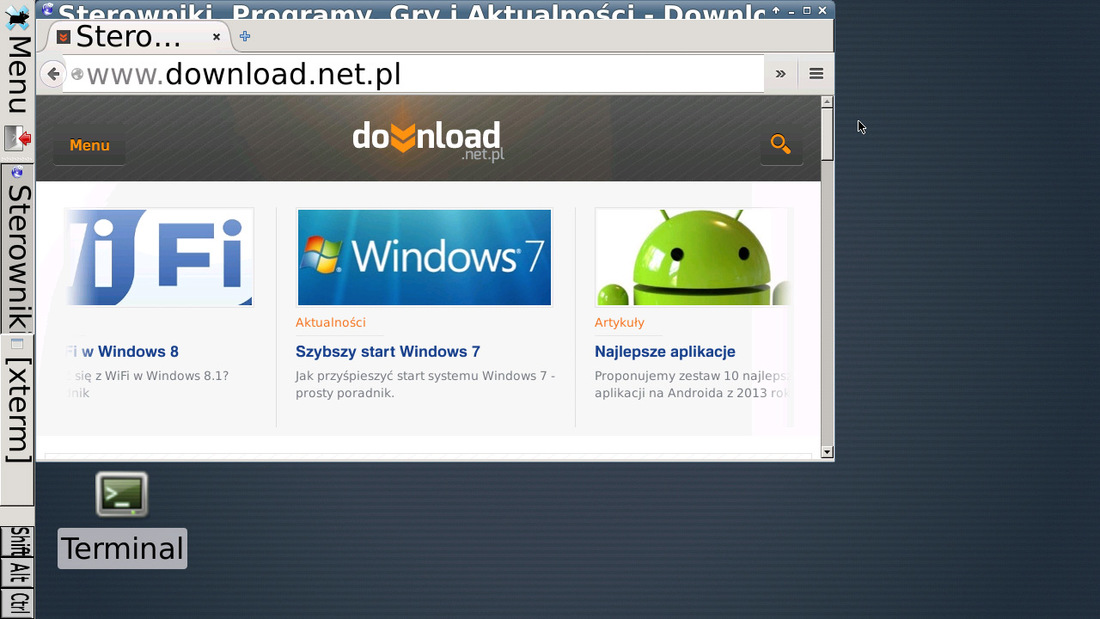Click the Aktualności category link

330,322
